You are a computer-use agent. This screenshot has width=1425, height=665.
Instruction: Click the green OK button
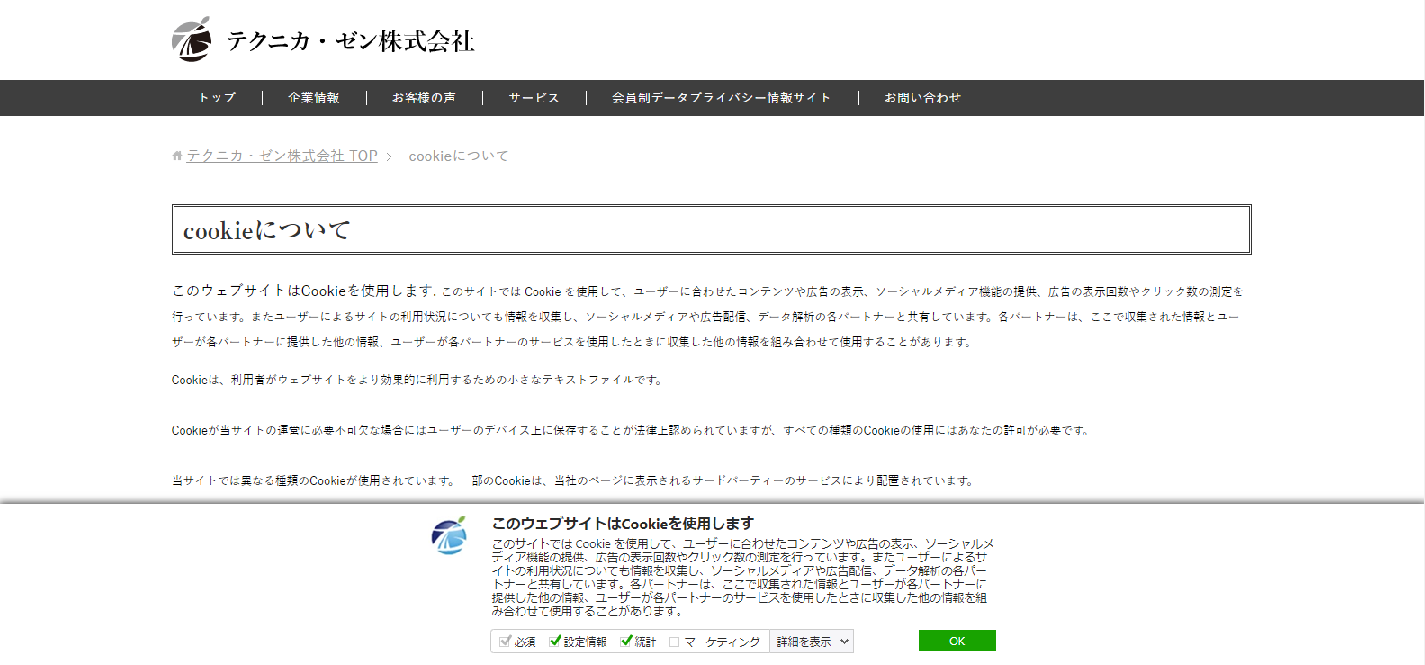click(x=957, y=641)
